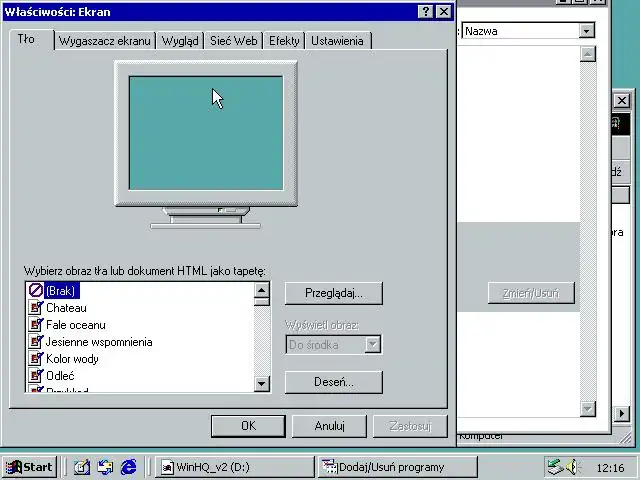Cancel with the Anuluj button
This screenshot has width=640, height=480.
tap(329, 426)
